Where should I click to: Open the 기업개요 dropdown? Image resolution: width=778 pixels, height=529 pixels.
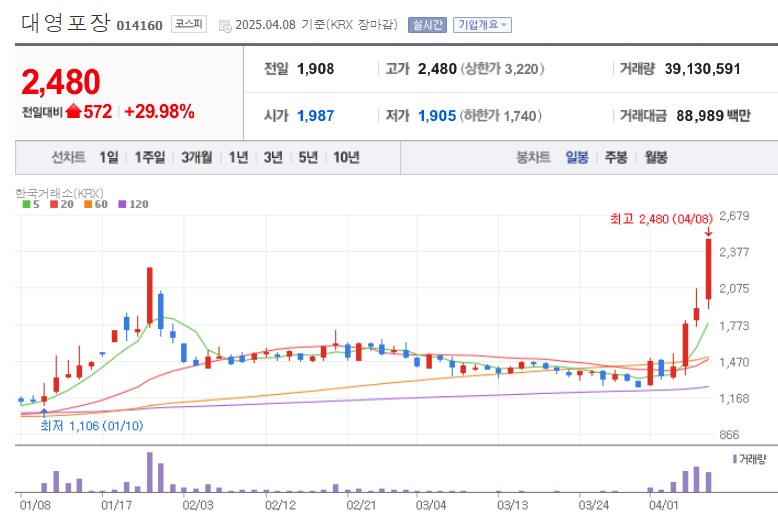point(482,25)
